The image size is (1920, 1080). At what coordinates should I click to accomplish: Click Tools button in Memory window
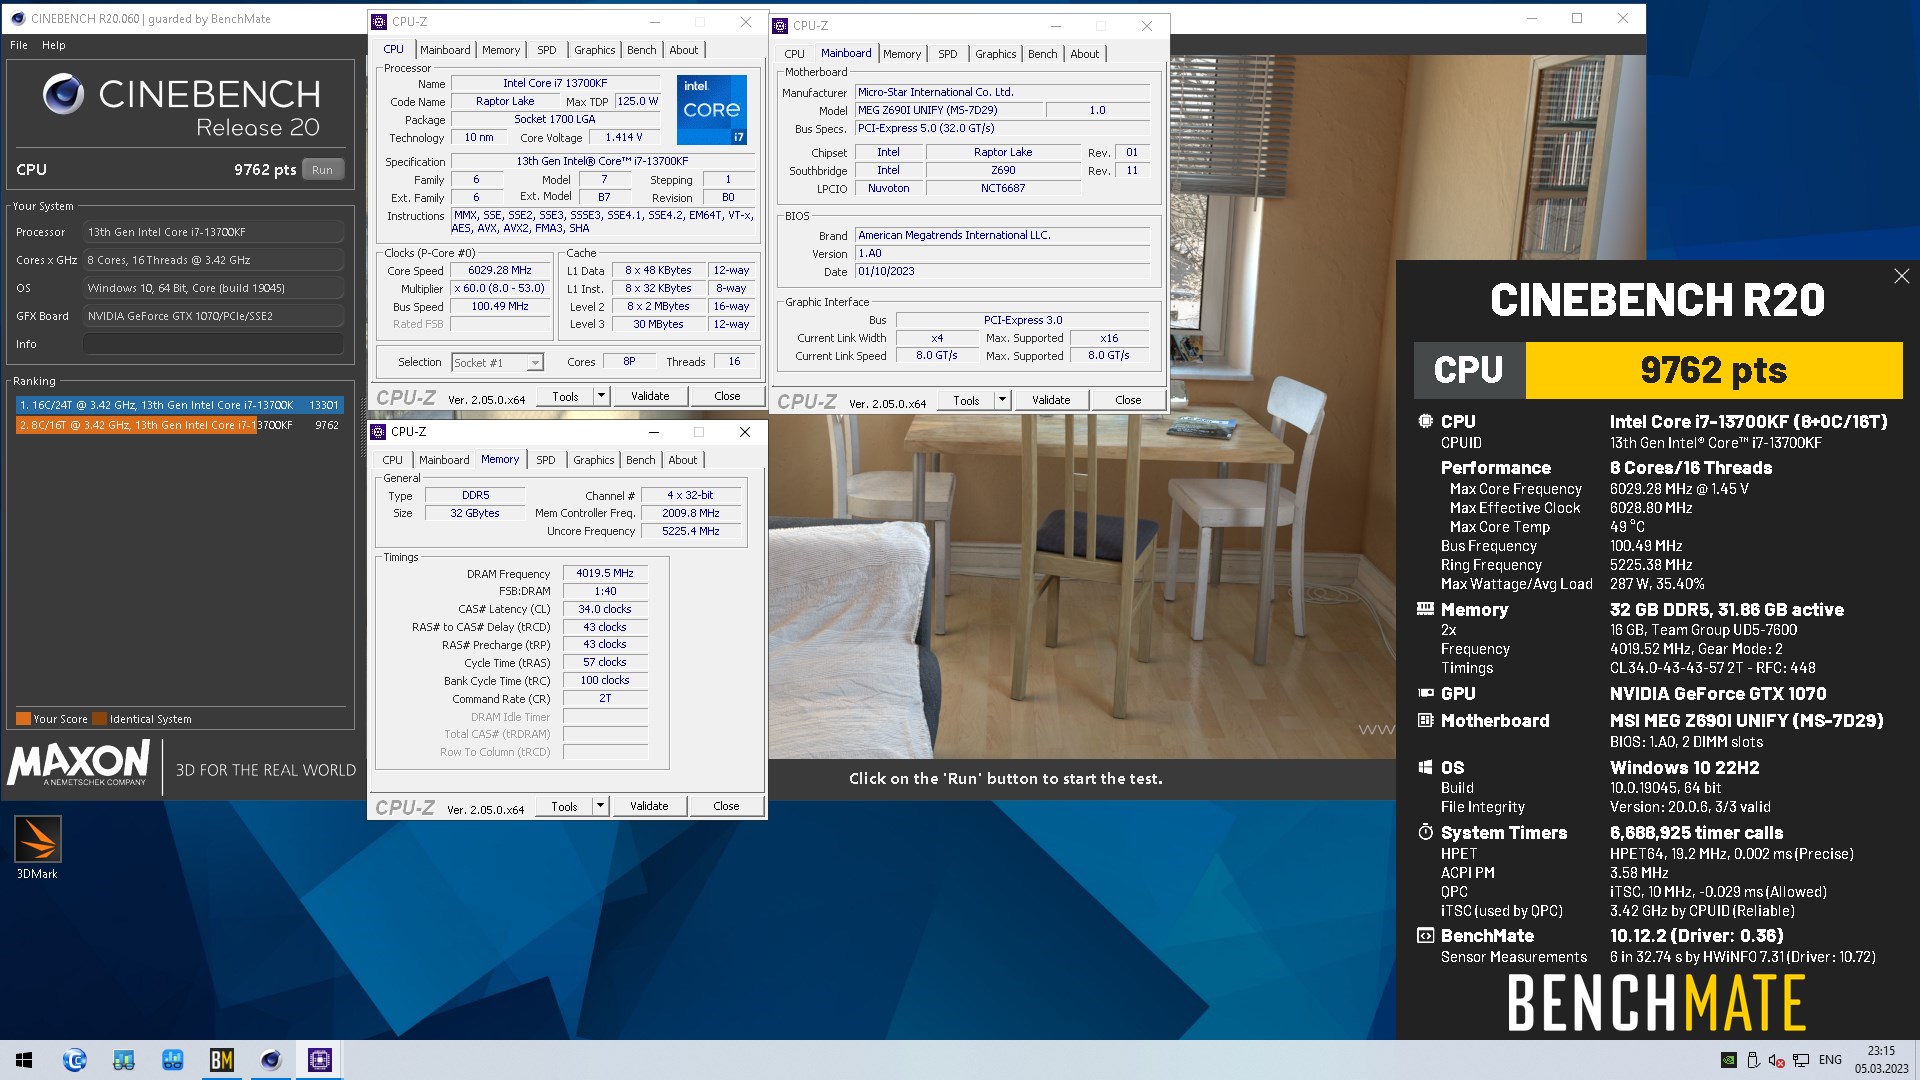point(564,807)
